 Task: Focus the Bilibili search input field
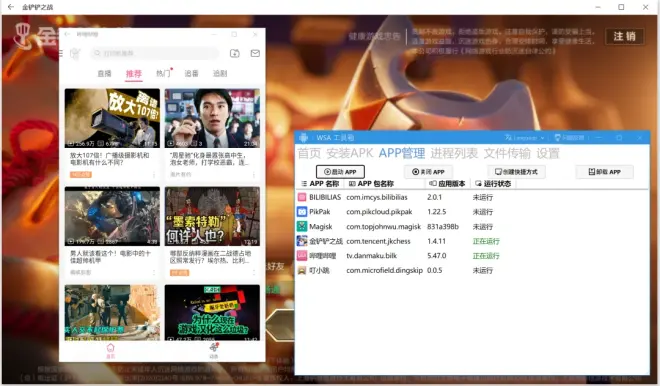pos(154,53)
